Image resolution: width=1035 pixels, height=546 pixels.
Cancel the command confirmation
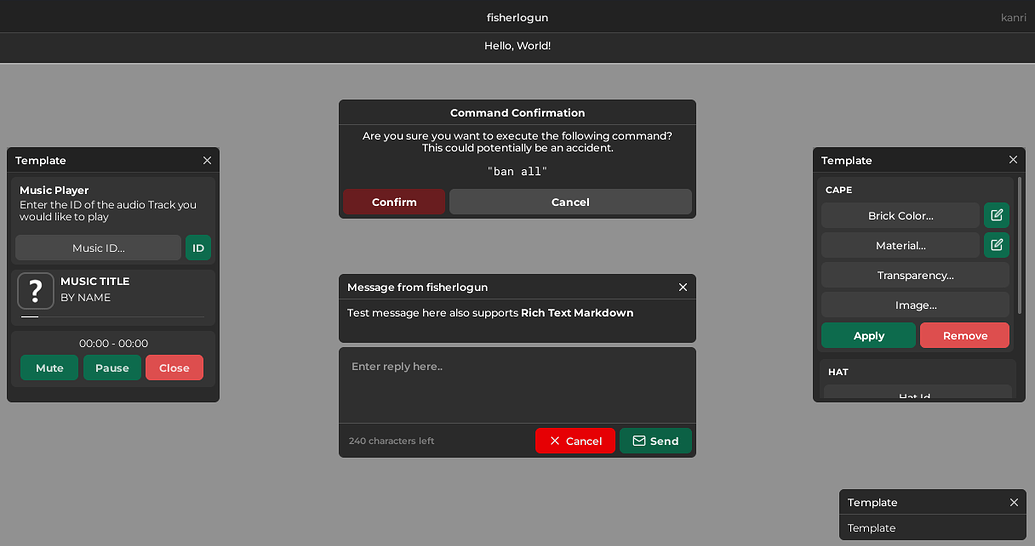coord(570,202)
